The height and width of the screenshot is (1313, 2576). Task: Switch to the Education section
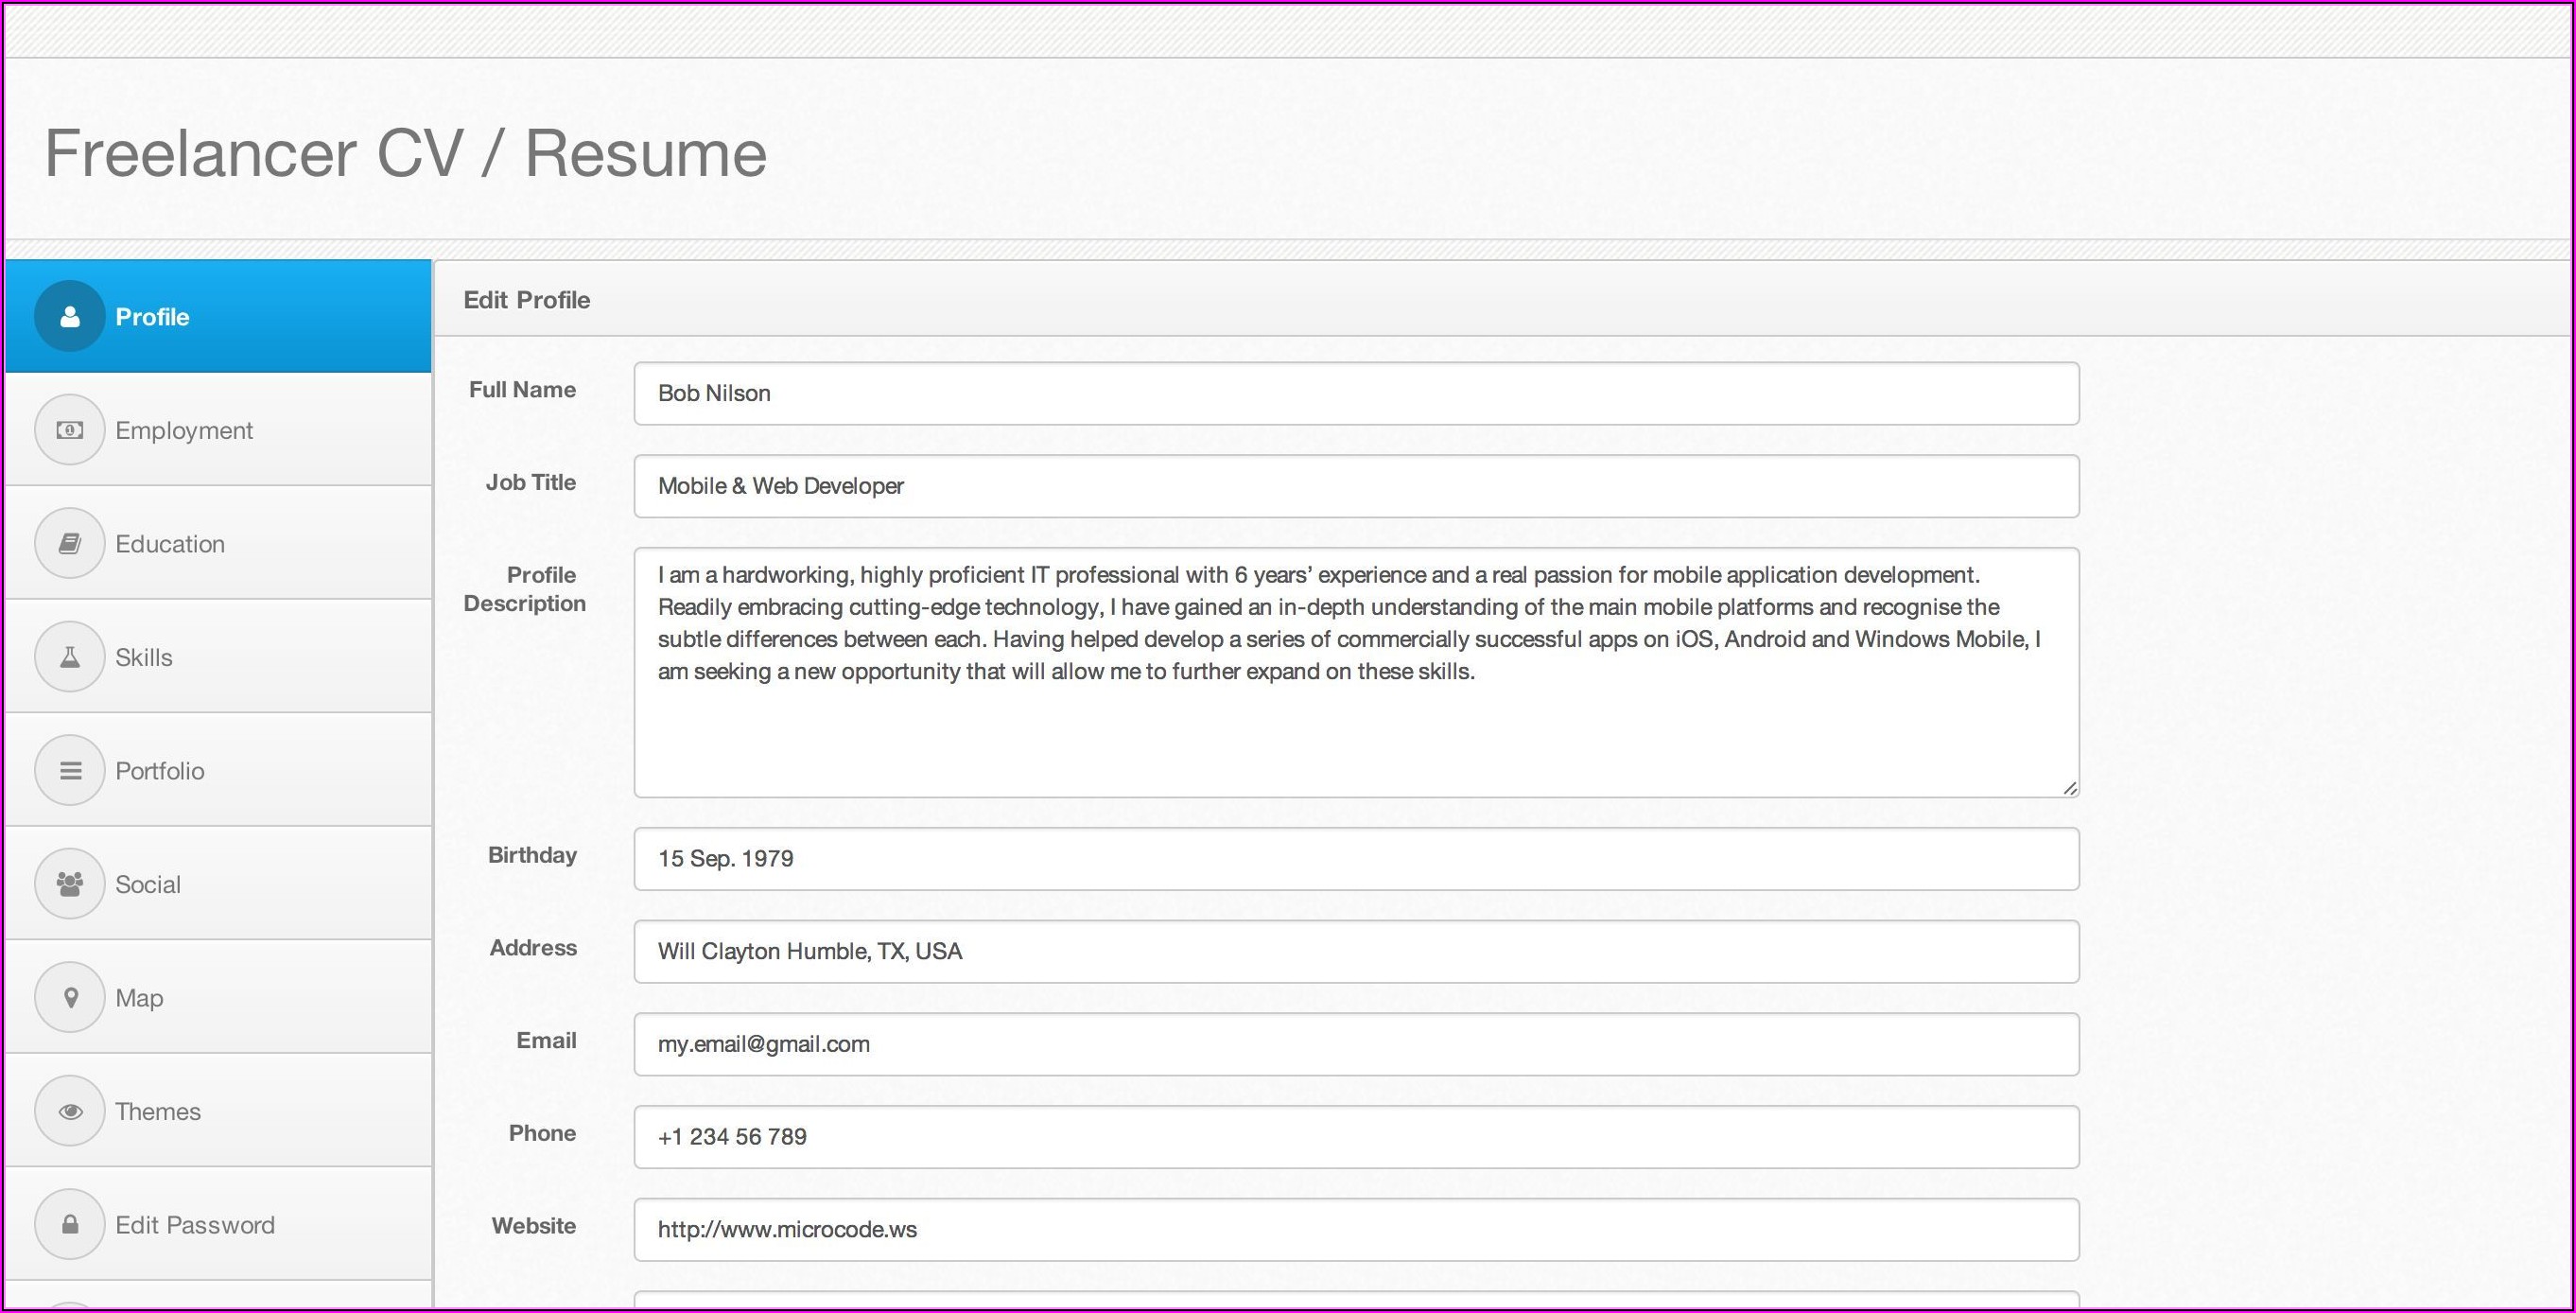(170, 544)
